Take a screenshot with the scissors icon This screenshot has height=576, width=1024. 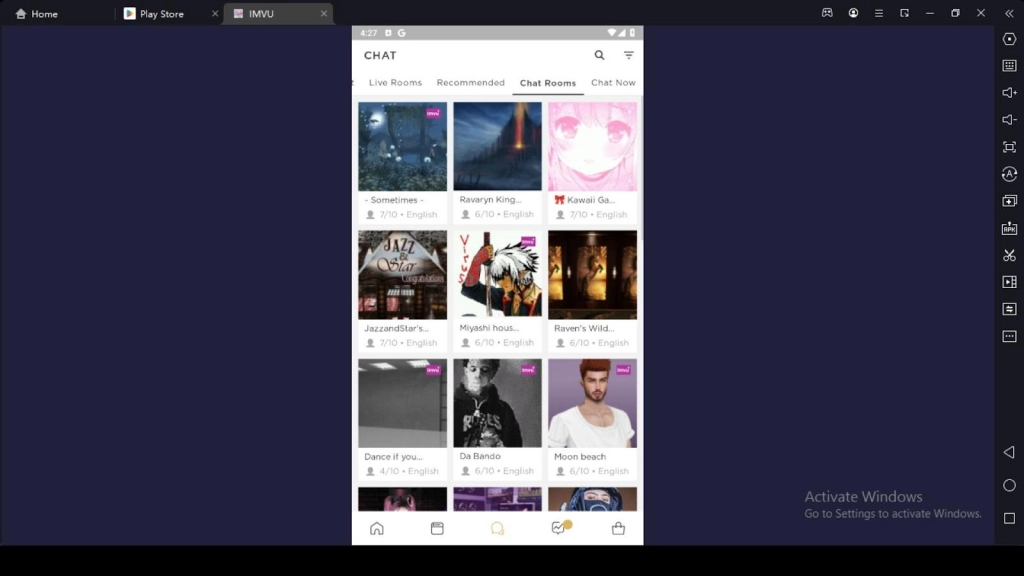pyautogui.click(x=1009, y=255)
